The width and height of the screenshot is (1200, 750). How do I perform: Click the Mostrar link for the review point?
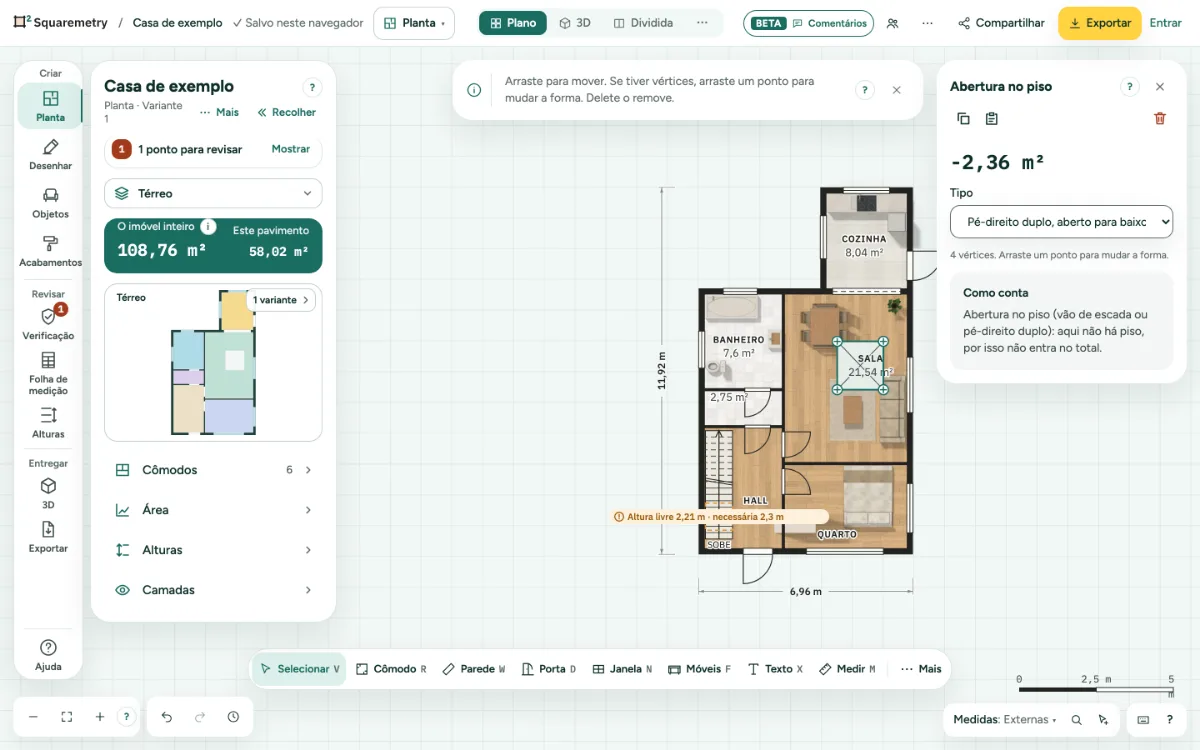291,149
